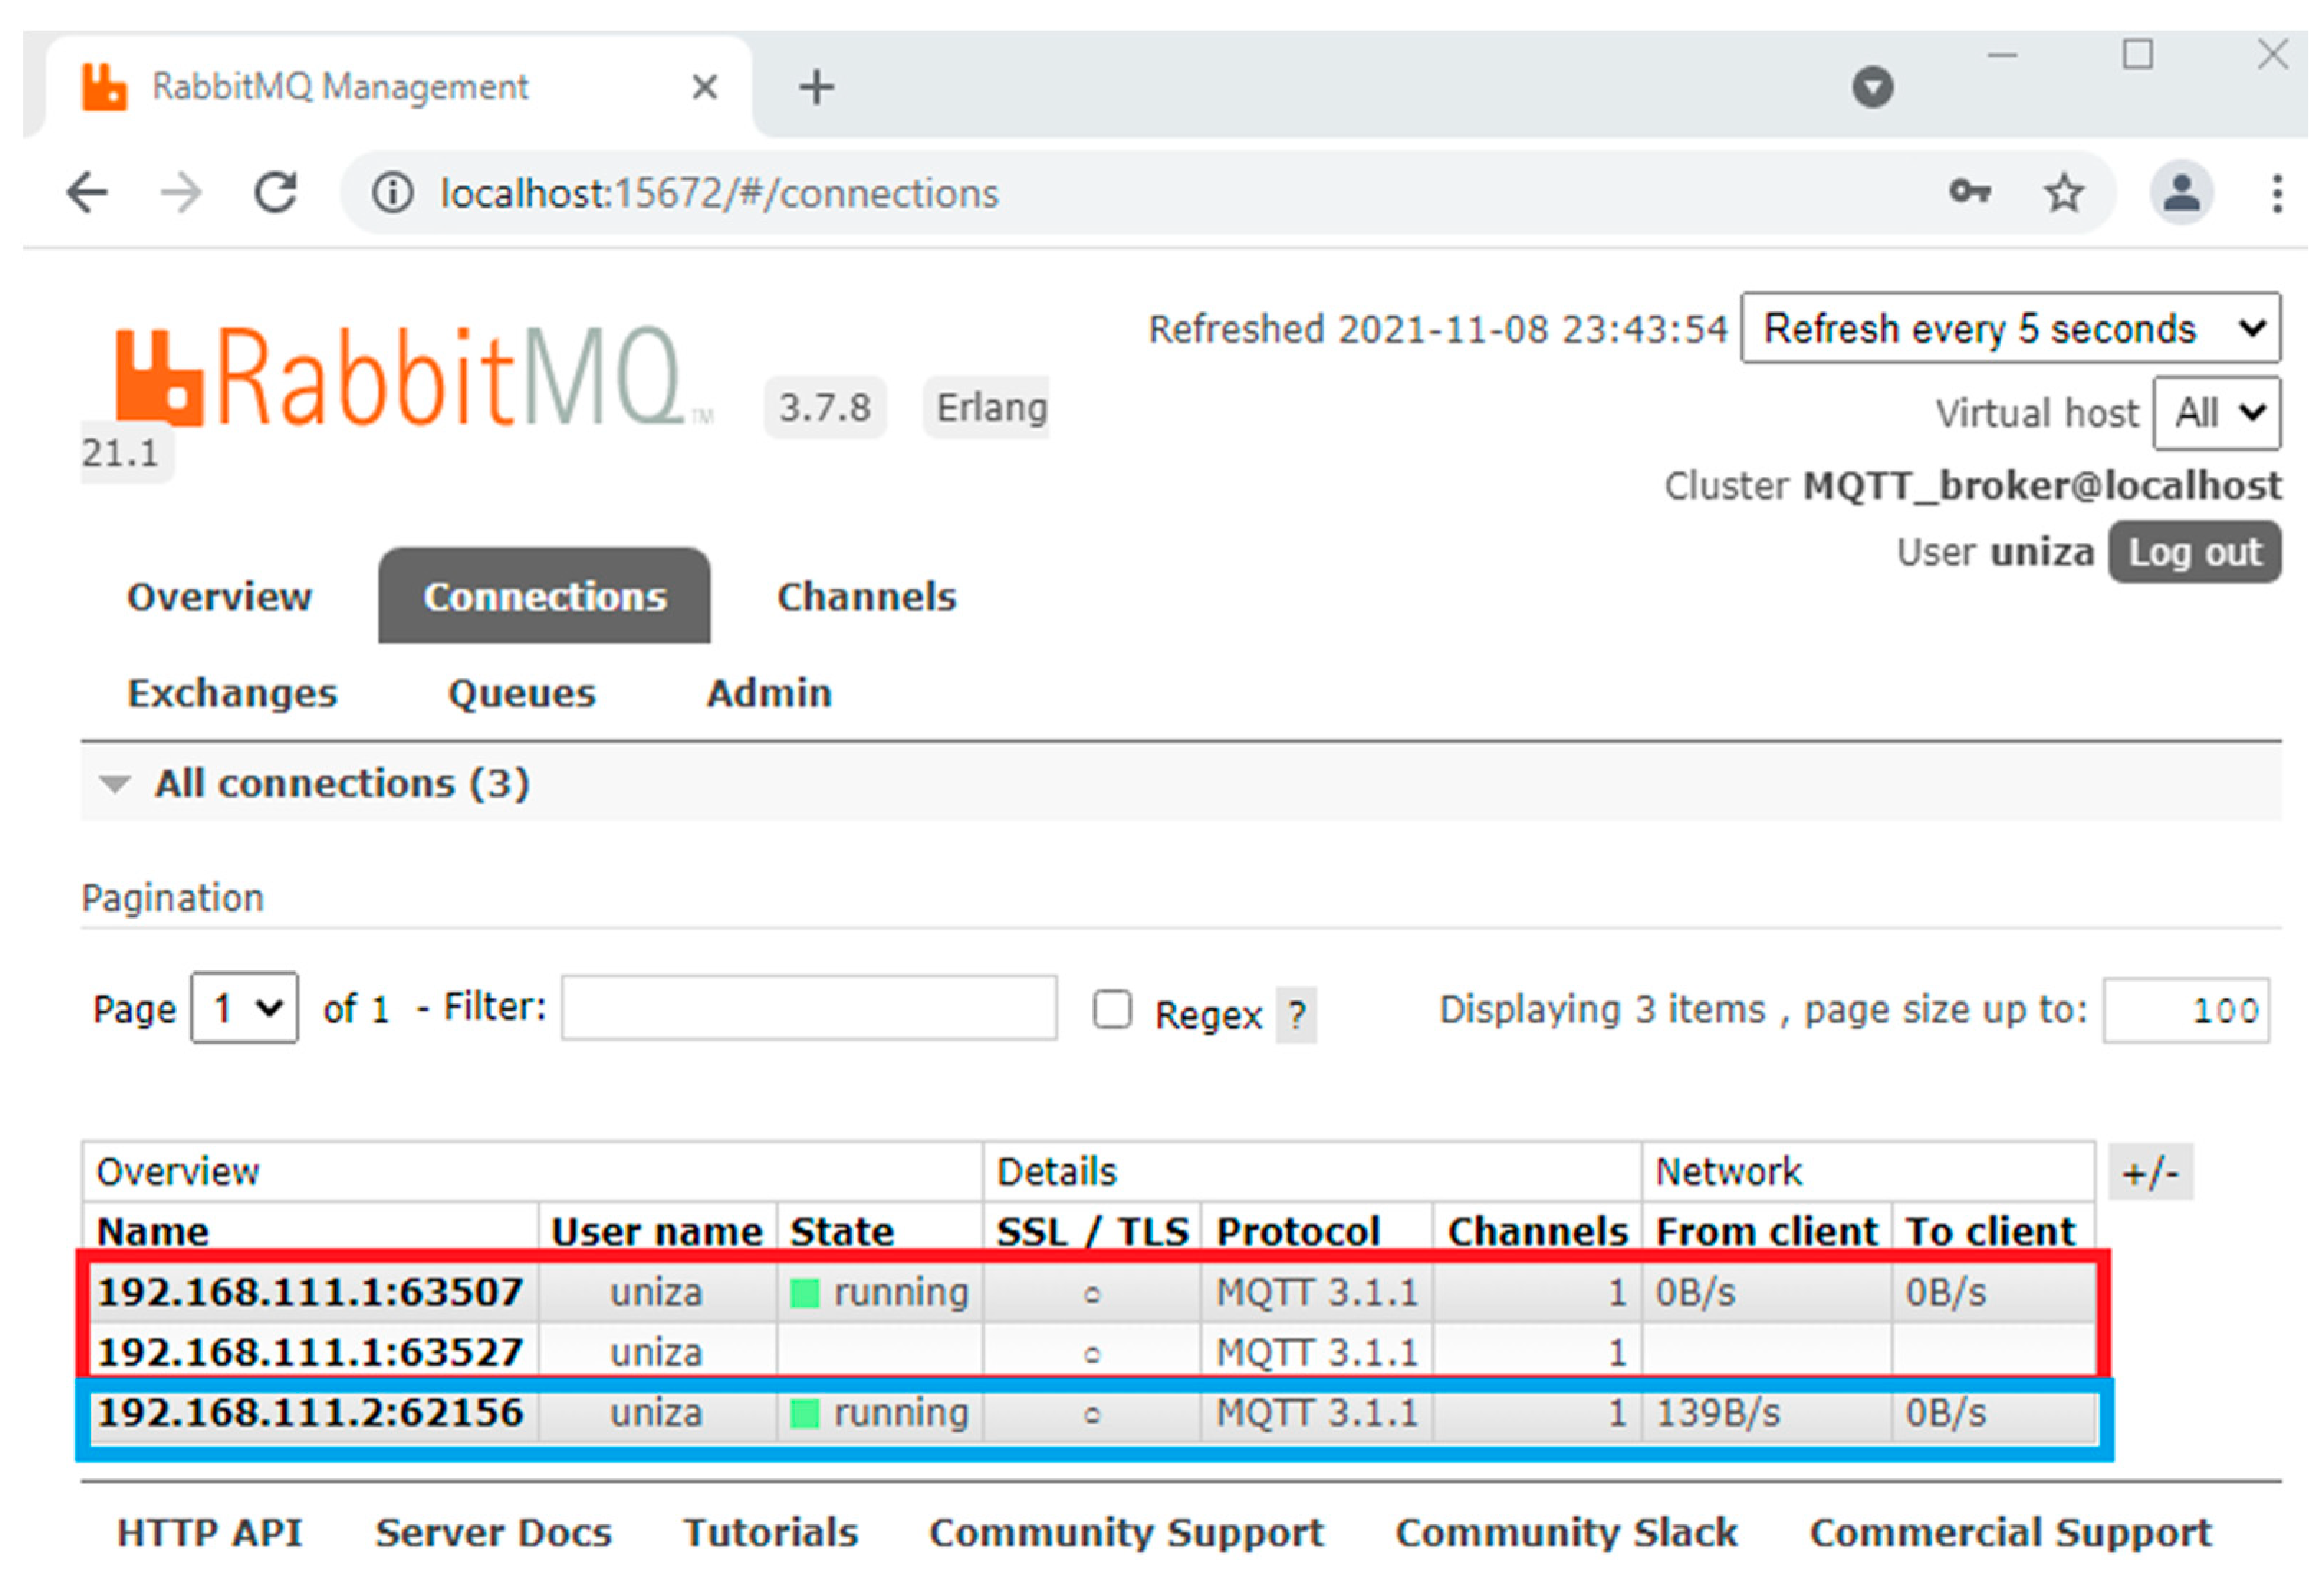This screenshot has width=2324, height=1579.
Task: Open Chrome three-dot menu
Action: pyautogui.click(x=2277, y=193)
